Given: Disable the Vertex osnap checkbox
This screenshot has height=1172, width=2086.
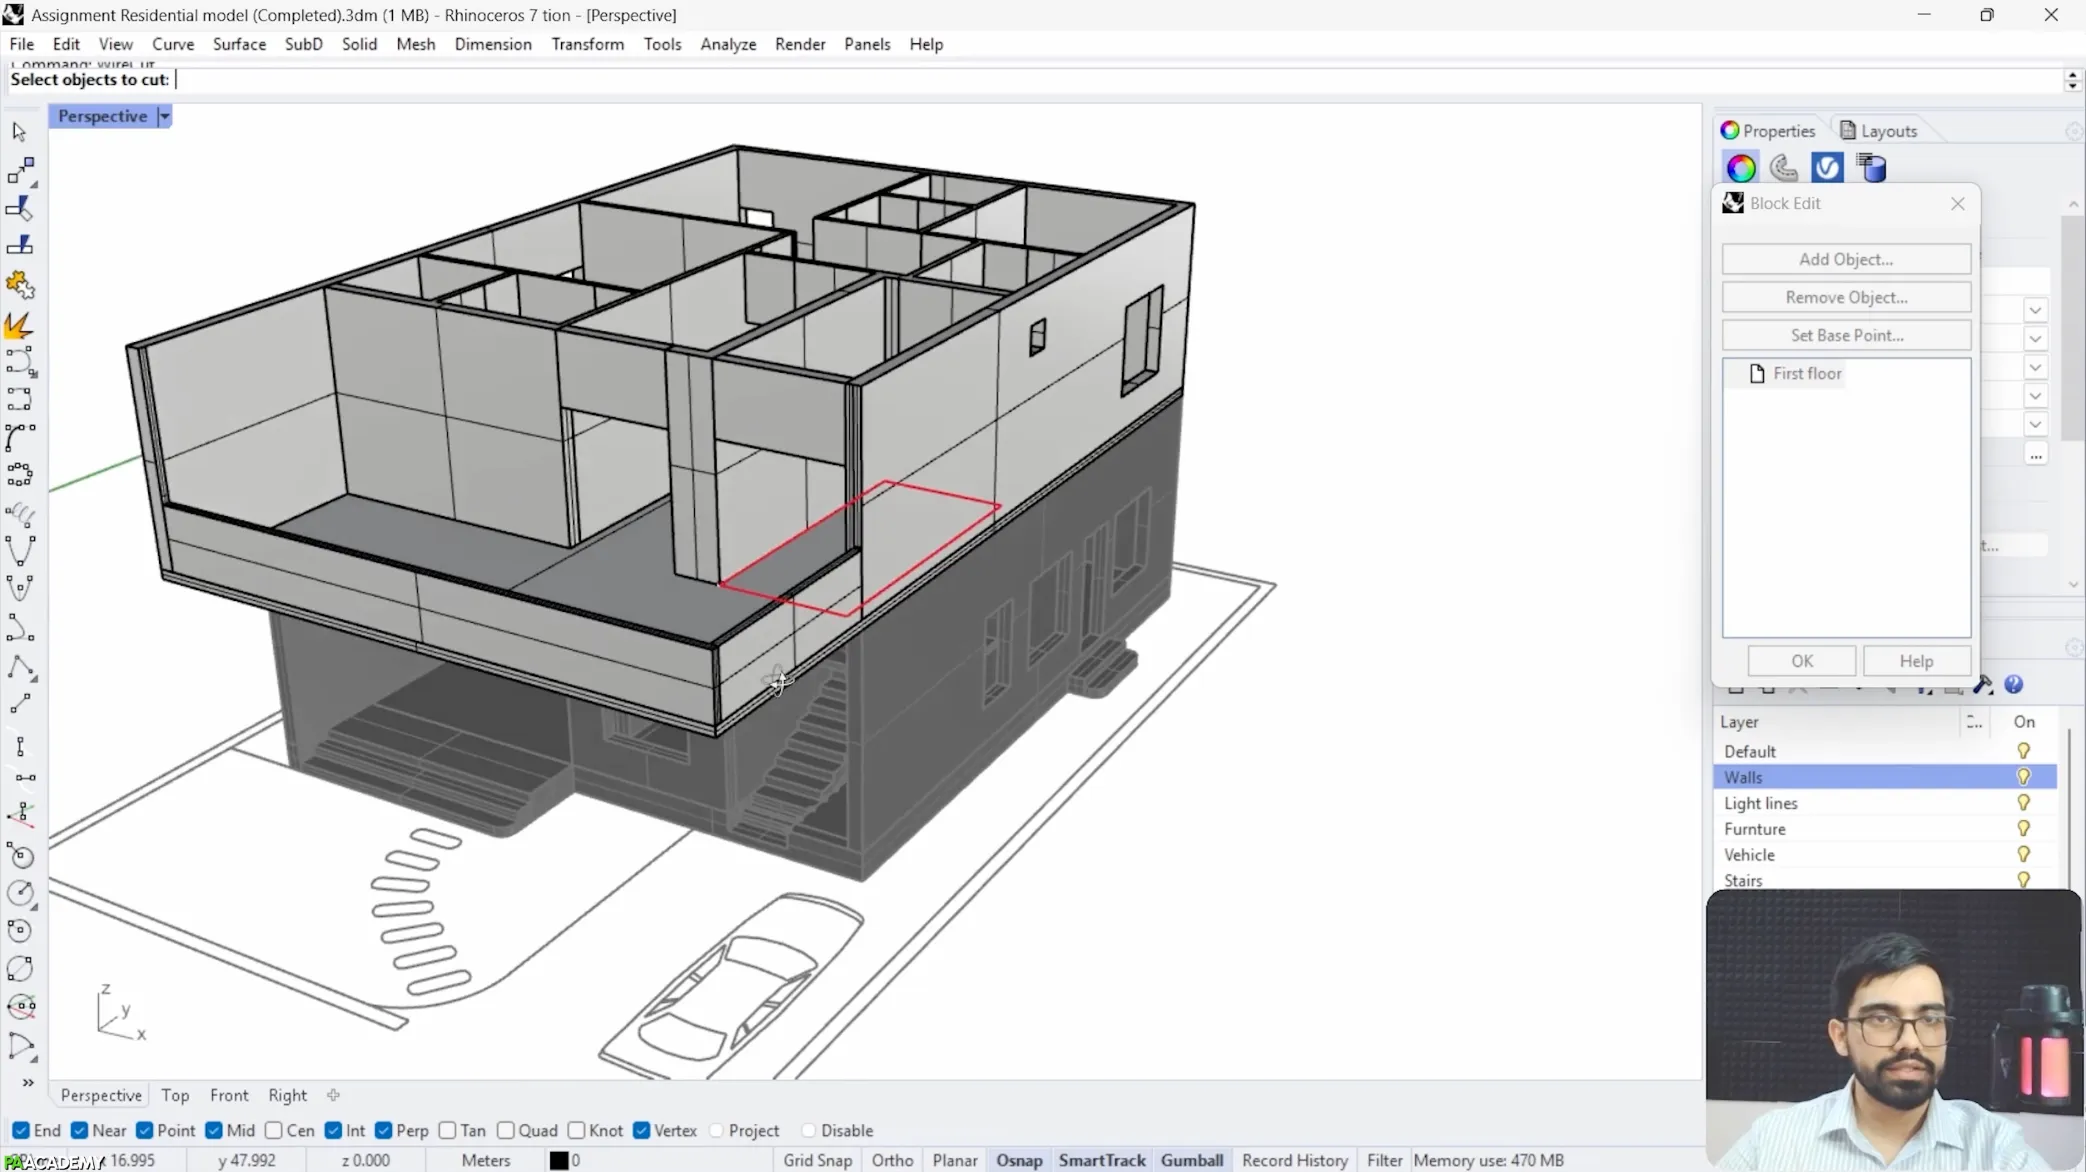Looking at the screenshot, I should (642, 1130).
